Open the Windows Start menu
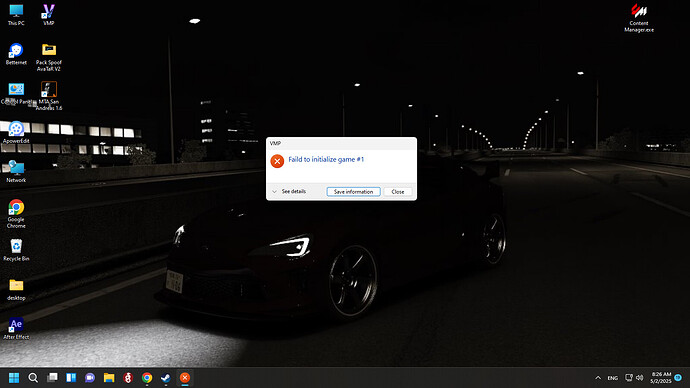690x388 pixels. tap(14, 378)
